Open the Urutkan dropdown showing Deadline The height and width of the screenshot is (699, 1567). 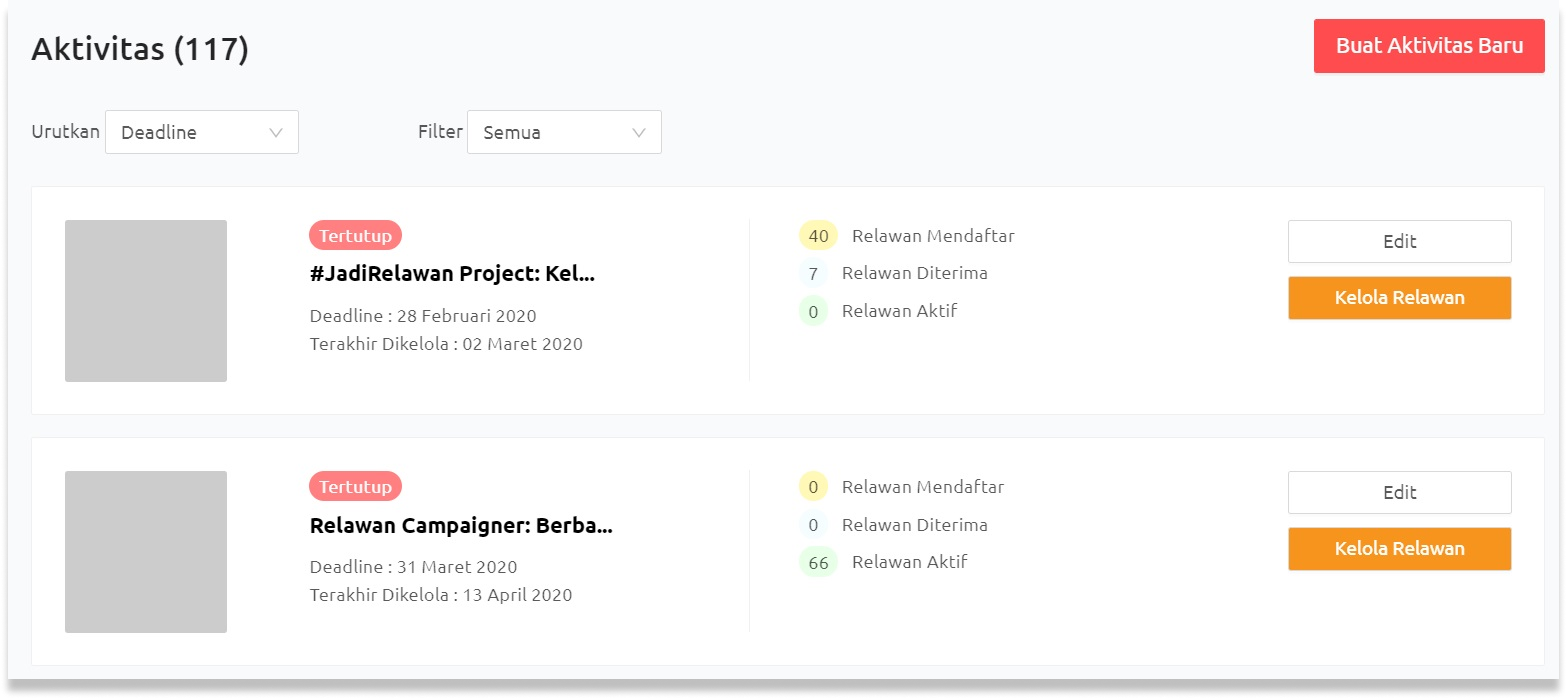(x=201, y=132)
